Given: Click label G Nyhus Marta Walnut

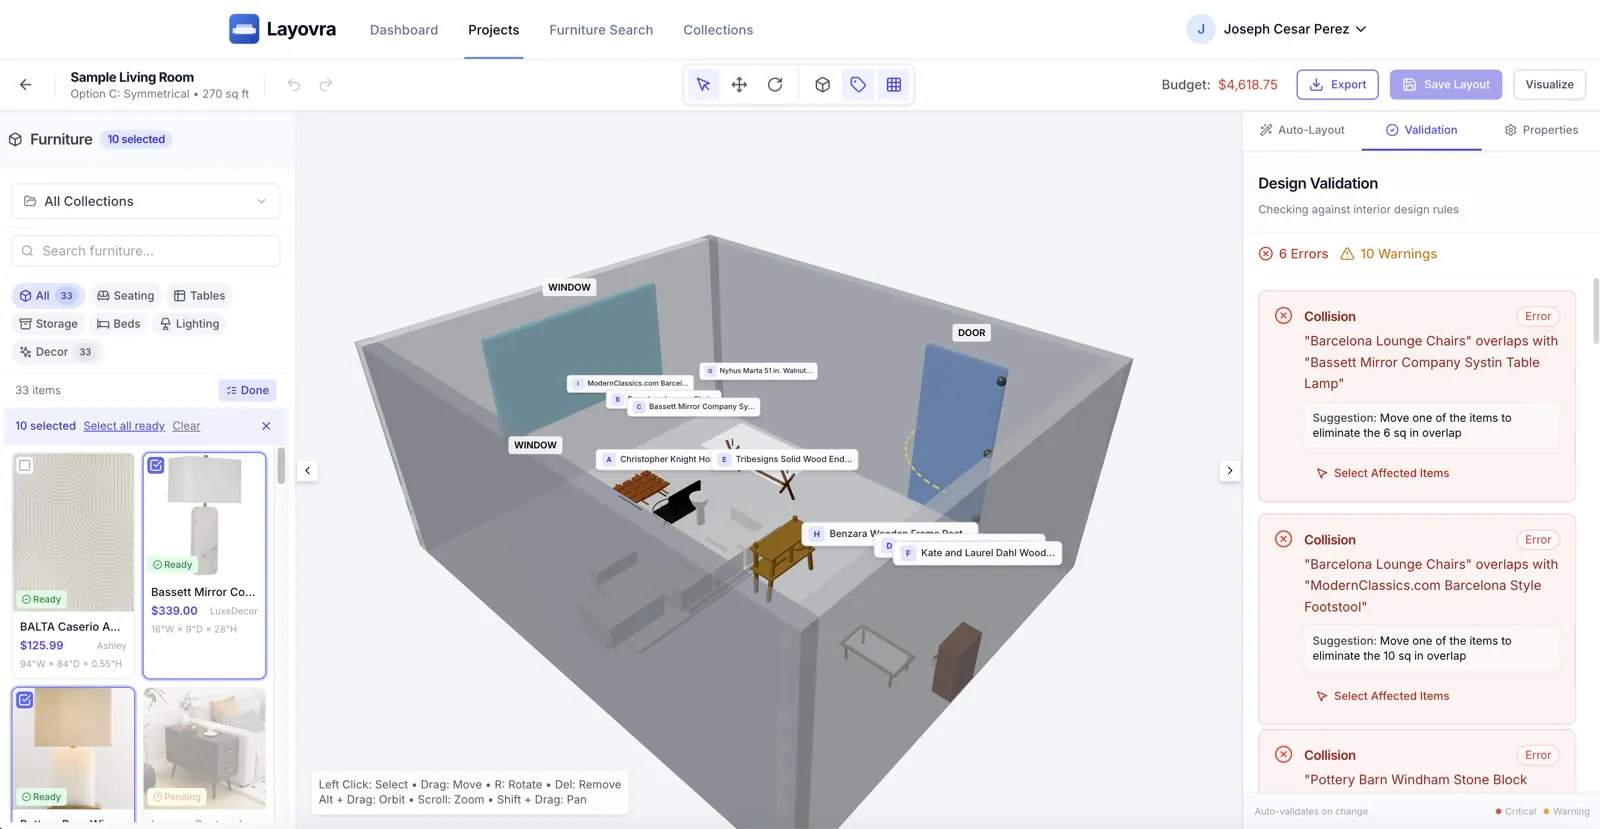Looking at the screenshot, I should coord(759,371).
